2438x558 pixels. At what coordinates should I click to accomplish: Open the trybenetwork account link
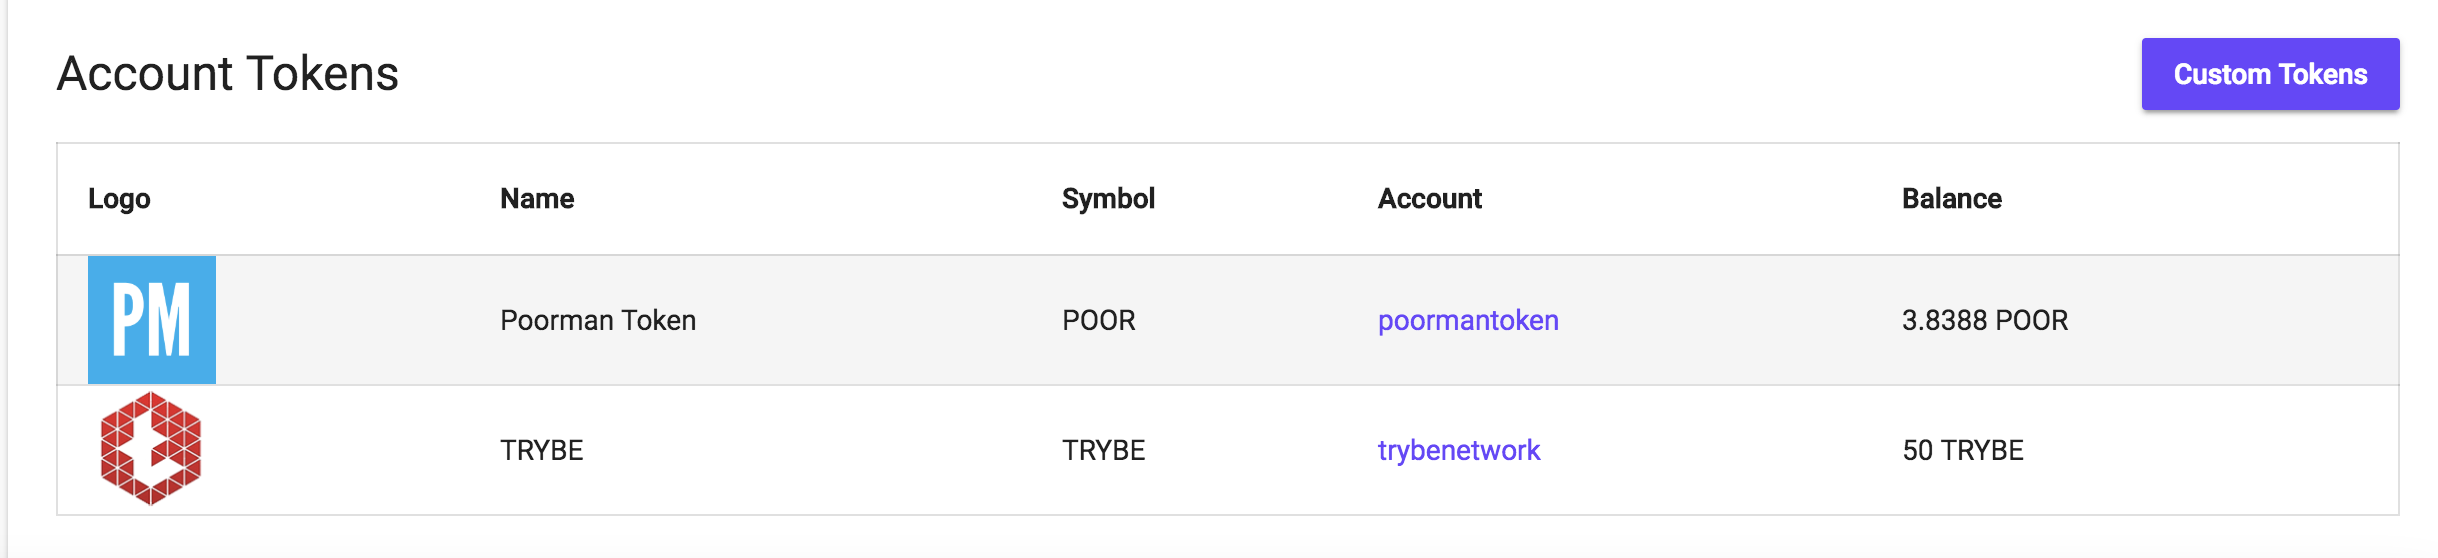pos(1459,450)
